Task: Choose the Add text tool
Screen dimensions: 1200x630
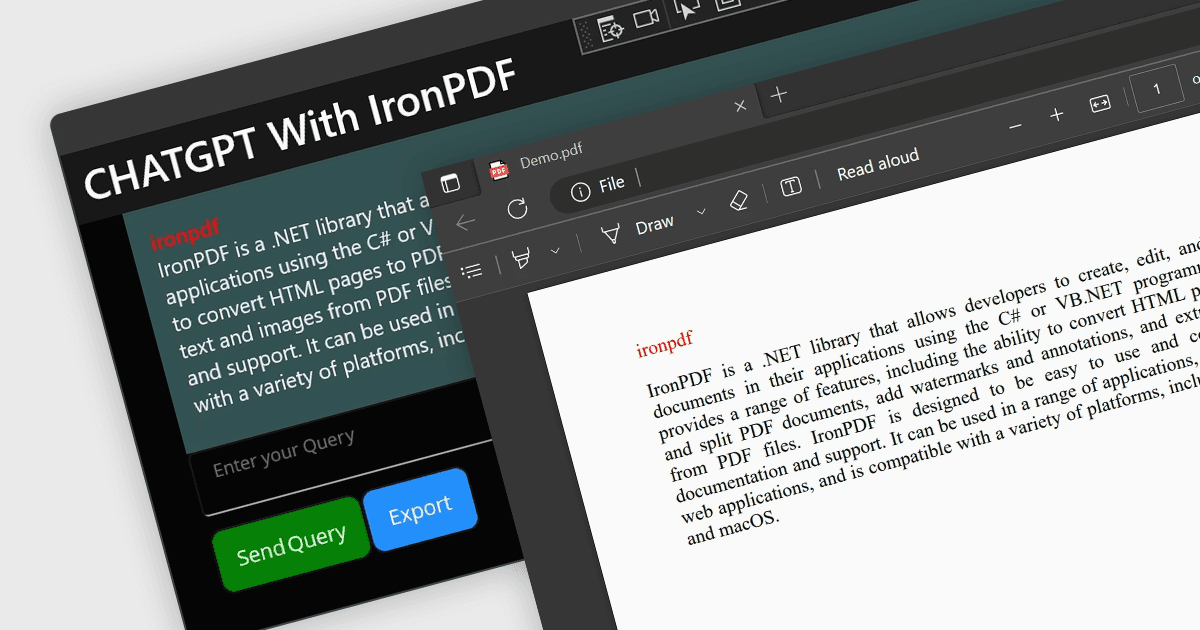Action: [x=791, y=186]
